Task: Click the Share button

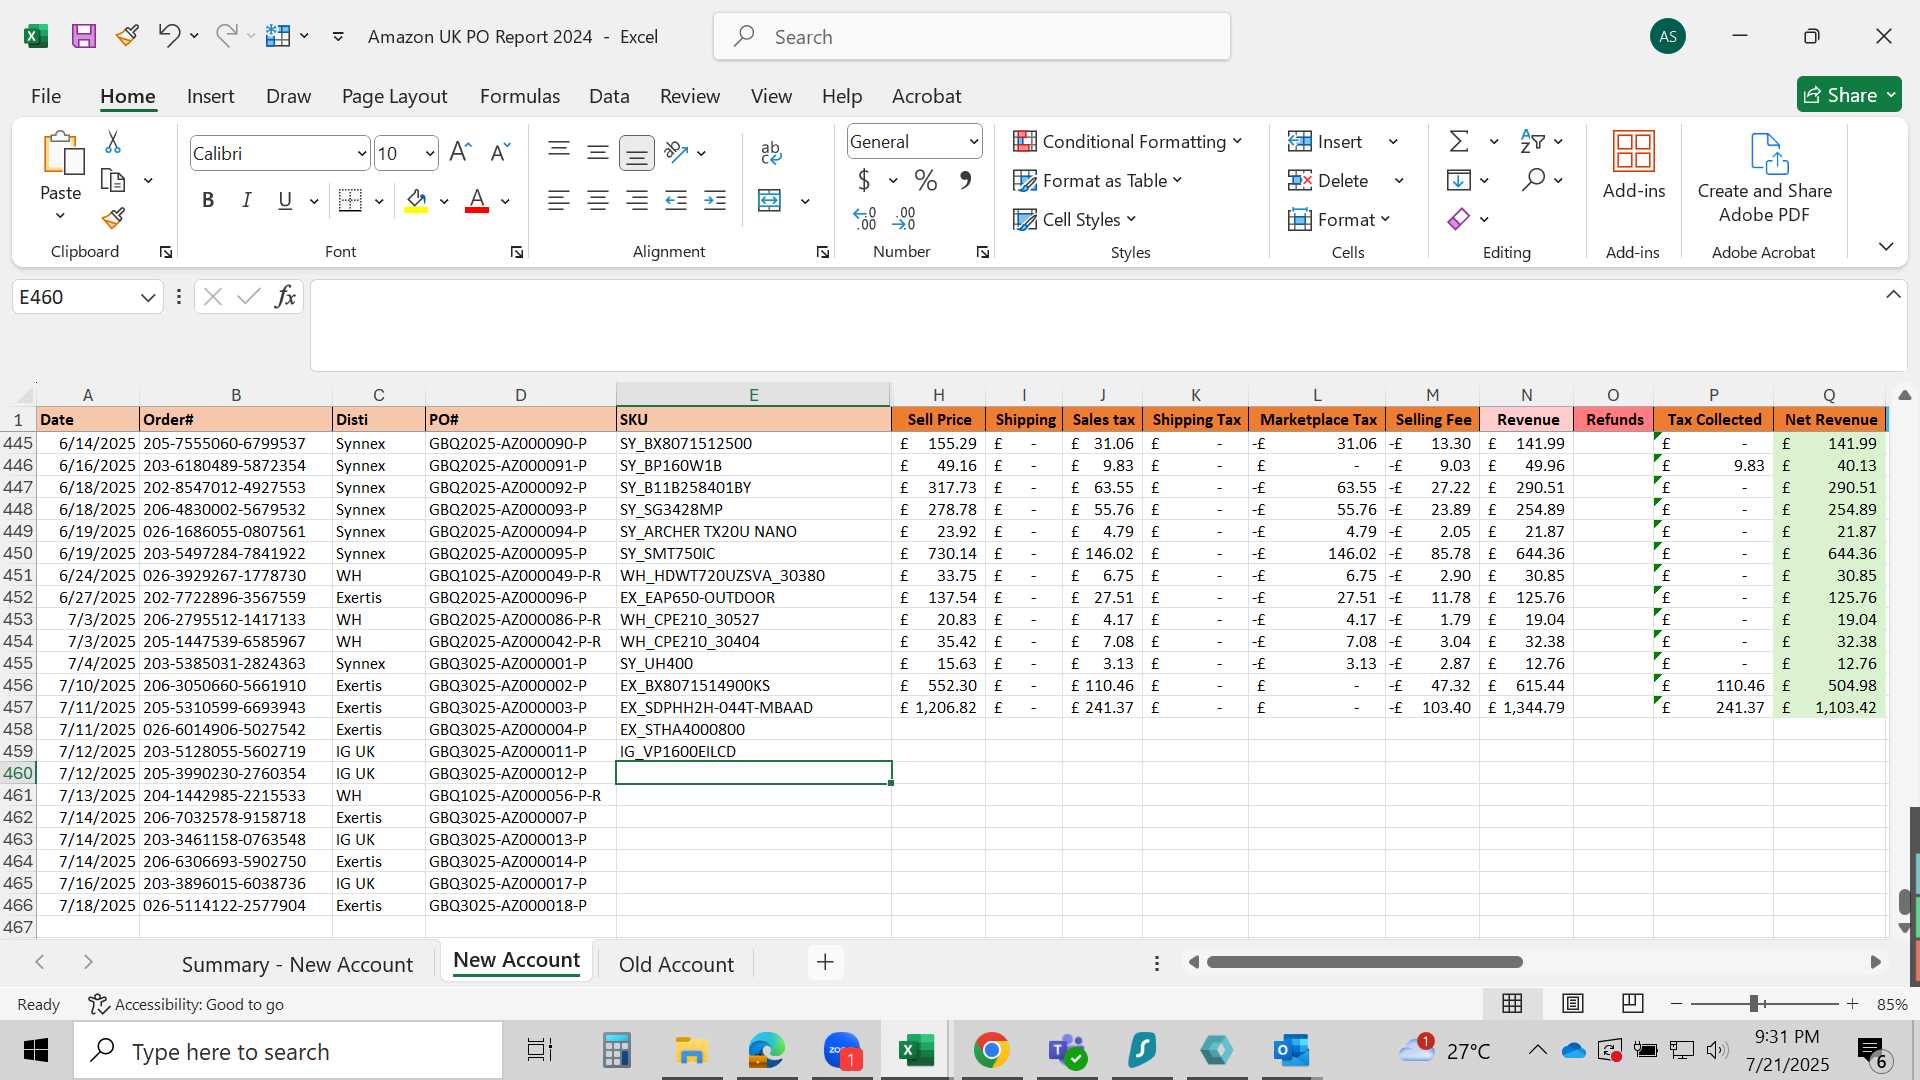Action: tap(1849, 95)
